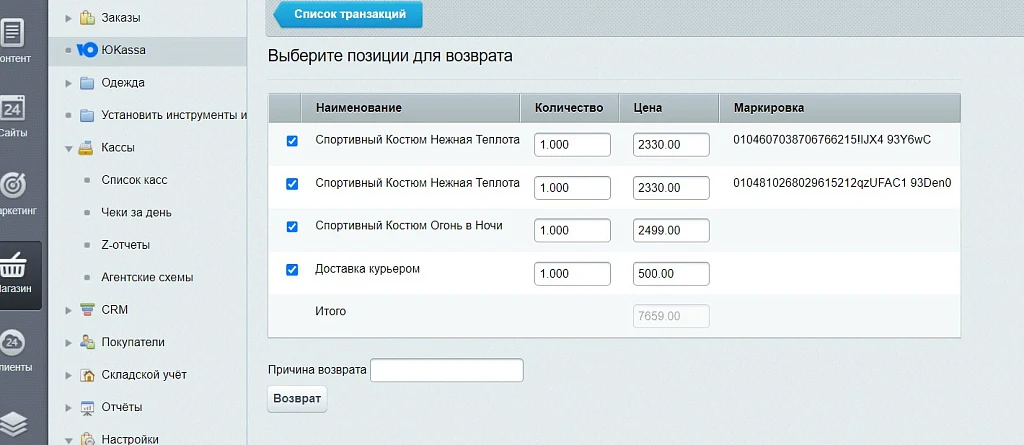Screen dimensions: 1024x445
Task: Open the Клиенты cloud icon
Action: point(12,342)
